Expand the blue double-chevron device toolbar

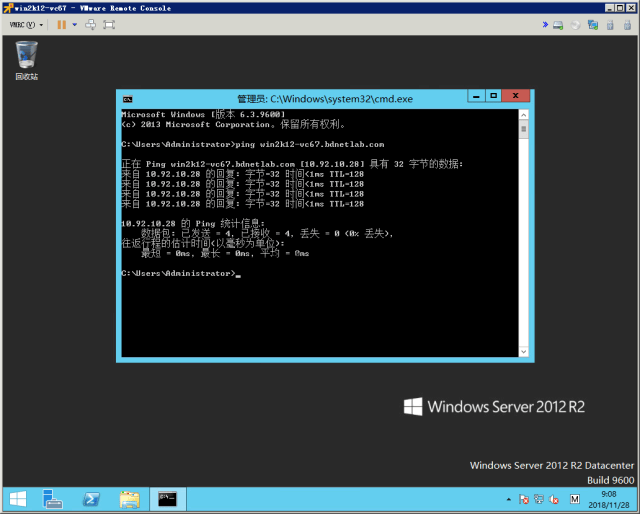click(545, 24)
